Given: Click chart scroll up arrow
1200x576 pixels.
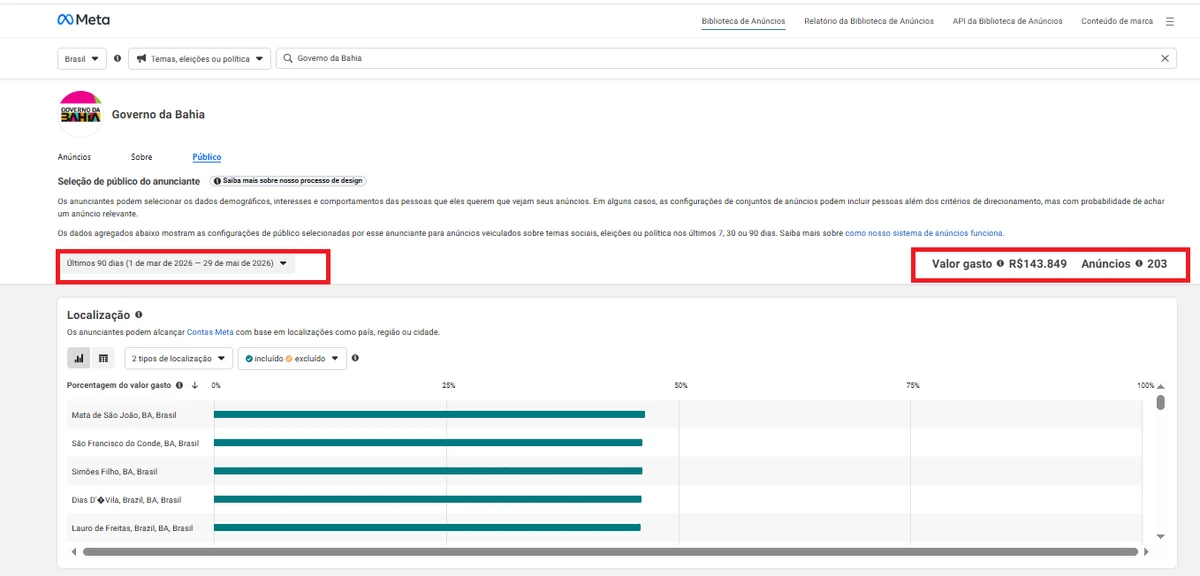Looking at the screenshot, I should click(1161, 385).
